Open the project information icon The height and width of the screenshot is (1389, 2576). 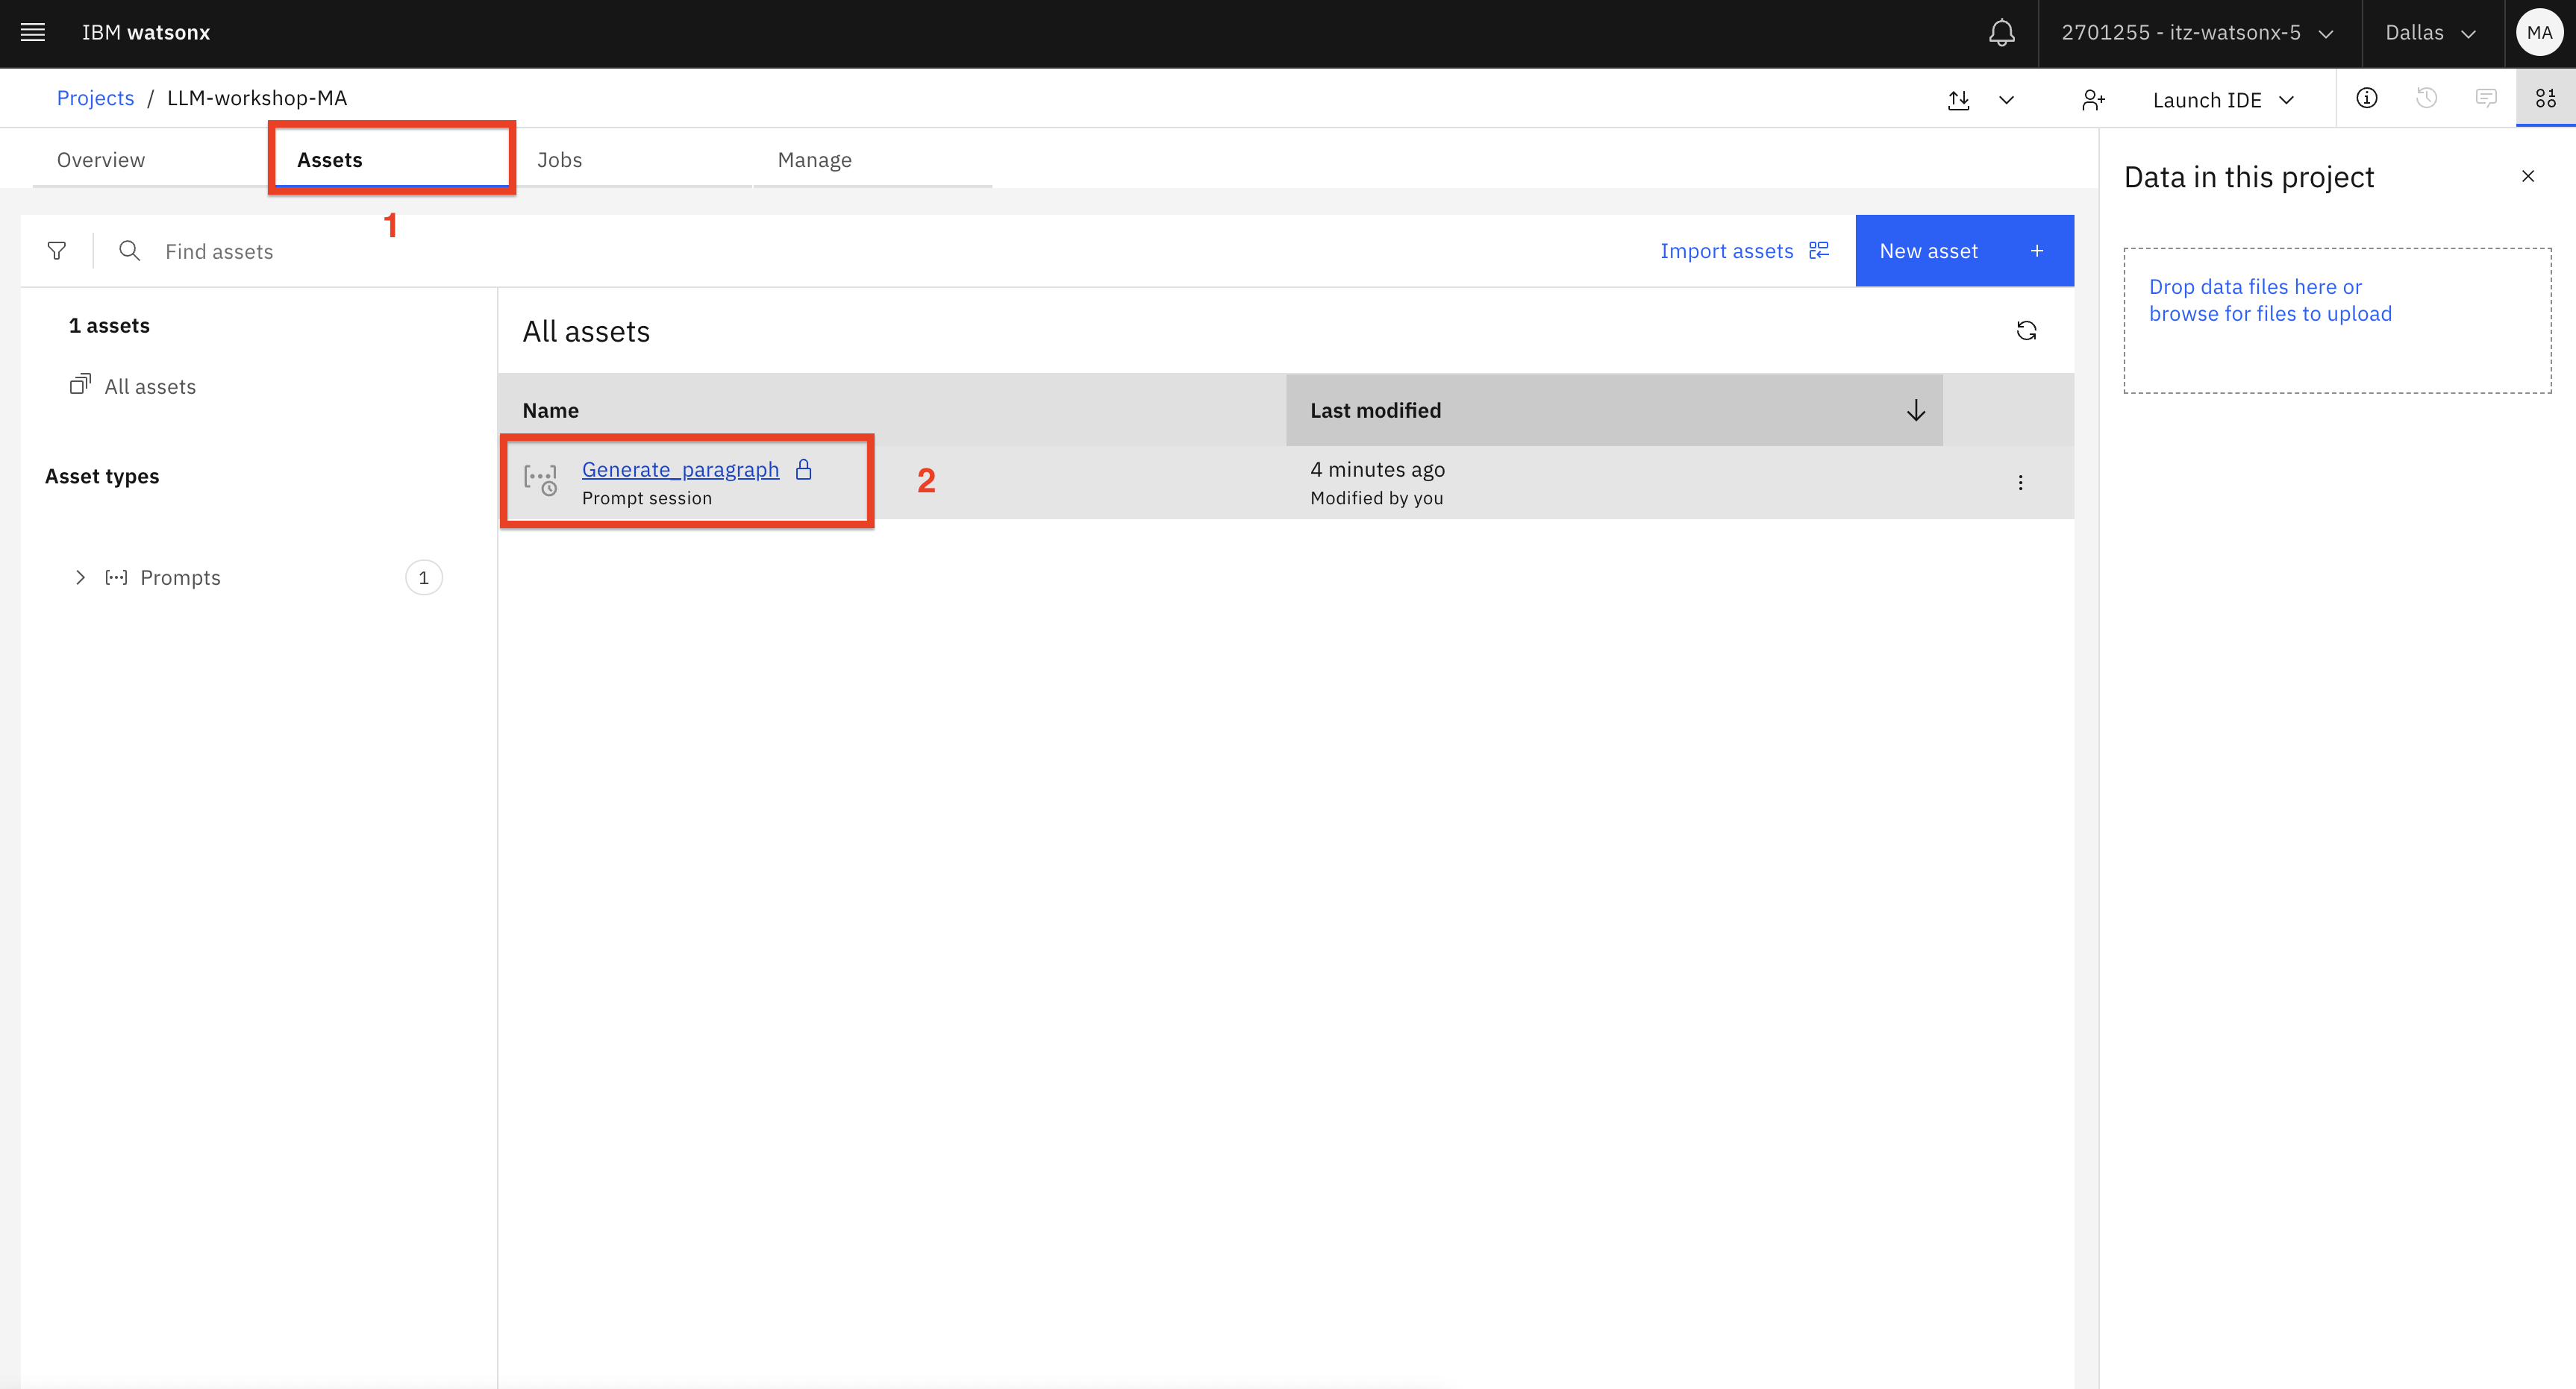click(2366, 98)
